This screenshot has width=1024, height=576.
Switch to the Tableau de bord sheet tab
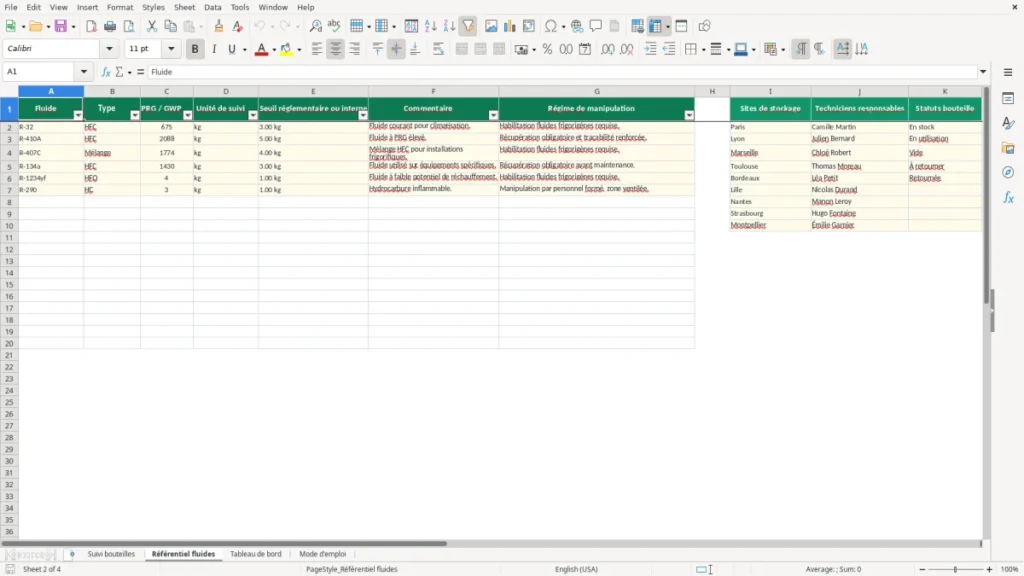255,554
